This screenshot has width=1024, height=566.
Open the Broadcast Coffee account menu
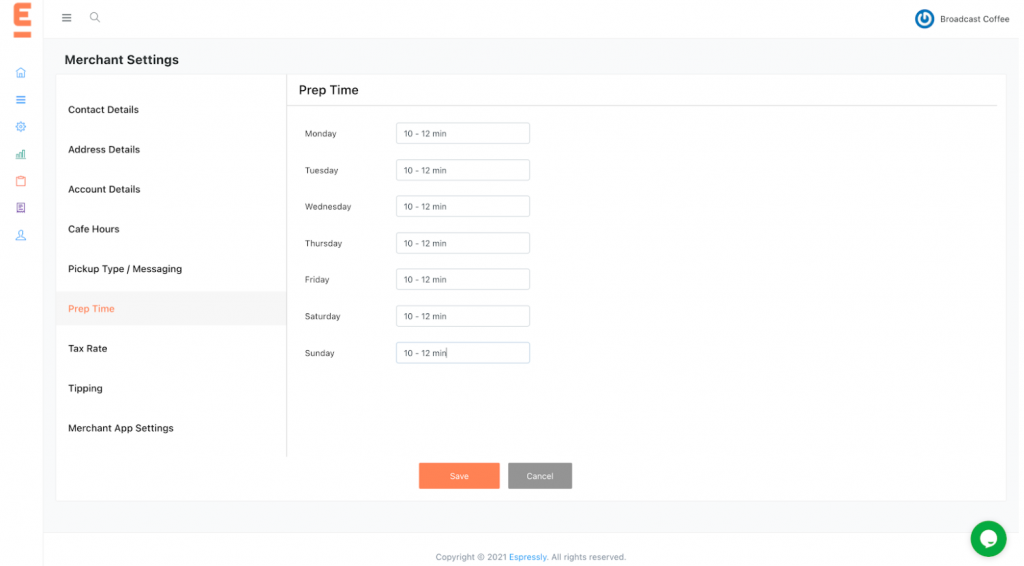point(961,19)
